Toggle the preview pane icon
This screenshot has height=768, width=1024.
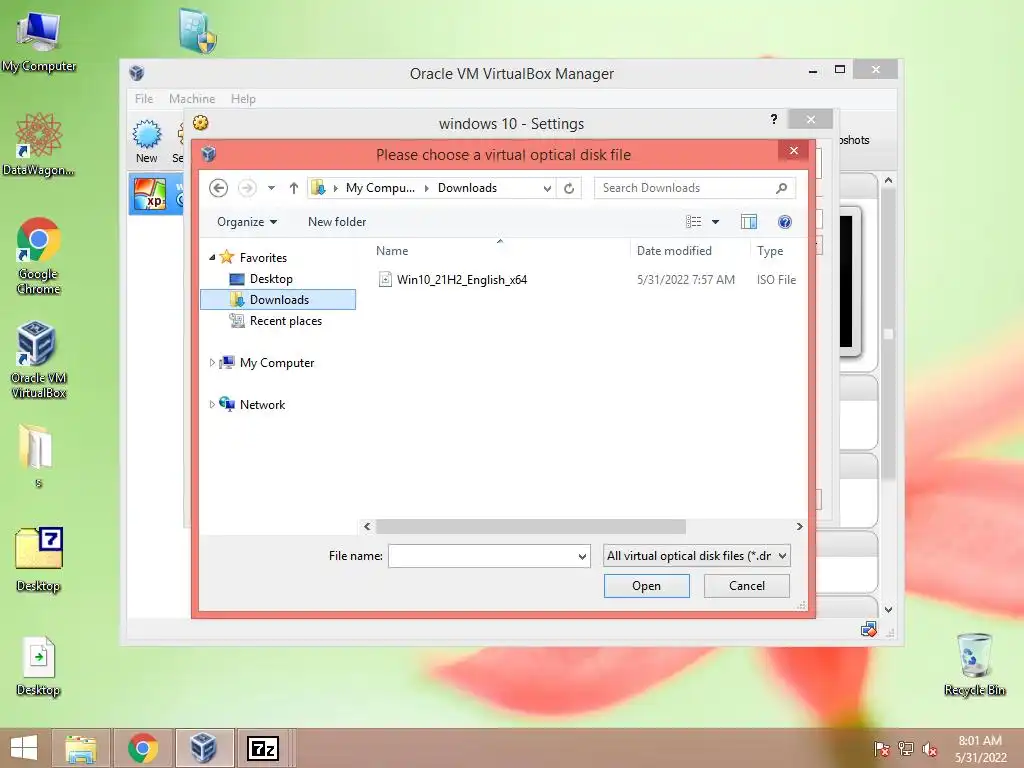(x=749, y=222)
